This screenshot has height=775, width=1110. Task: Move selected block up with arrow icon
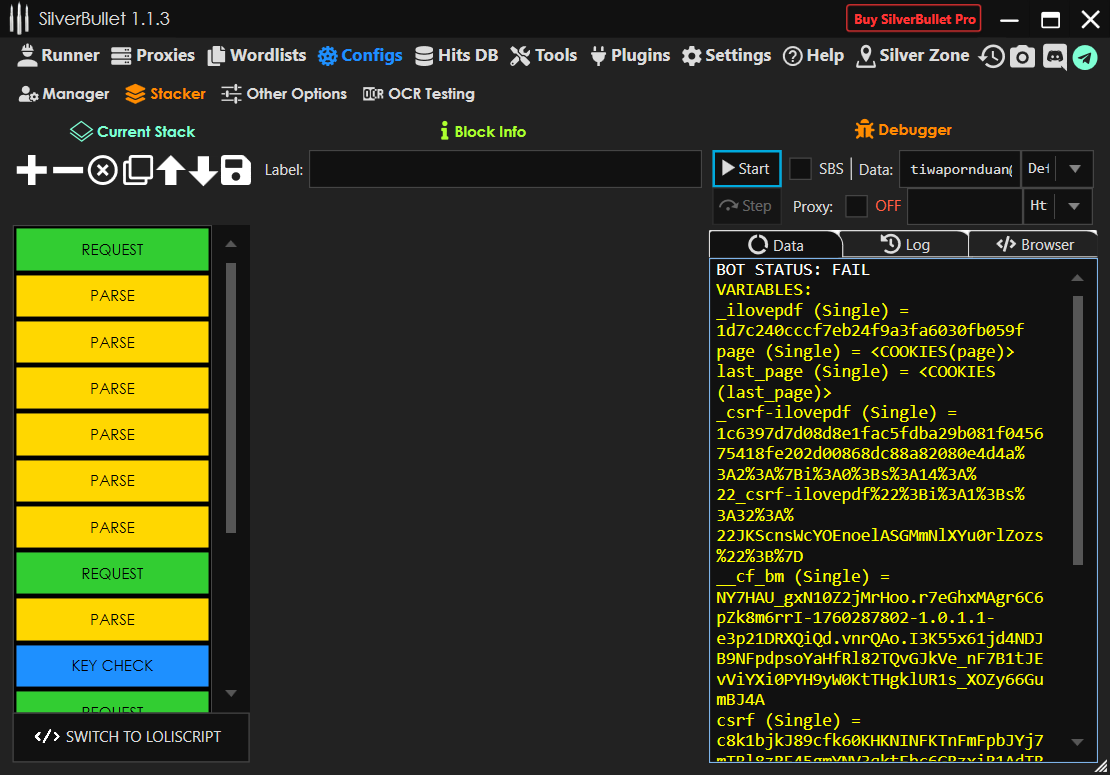(x=170, y=170)
